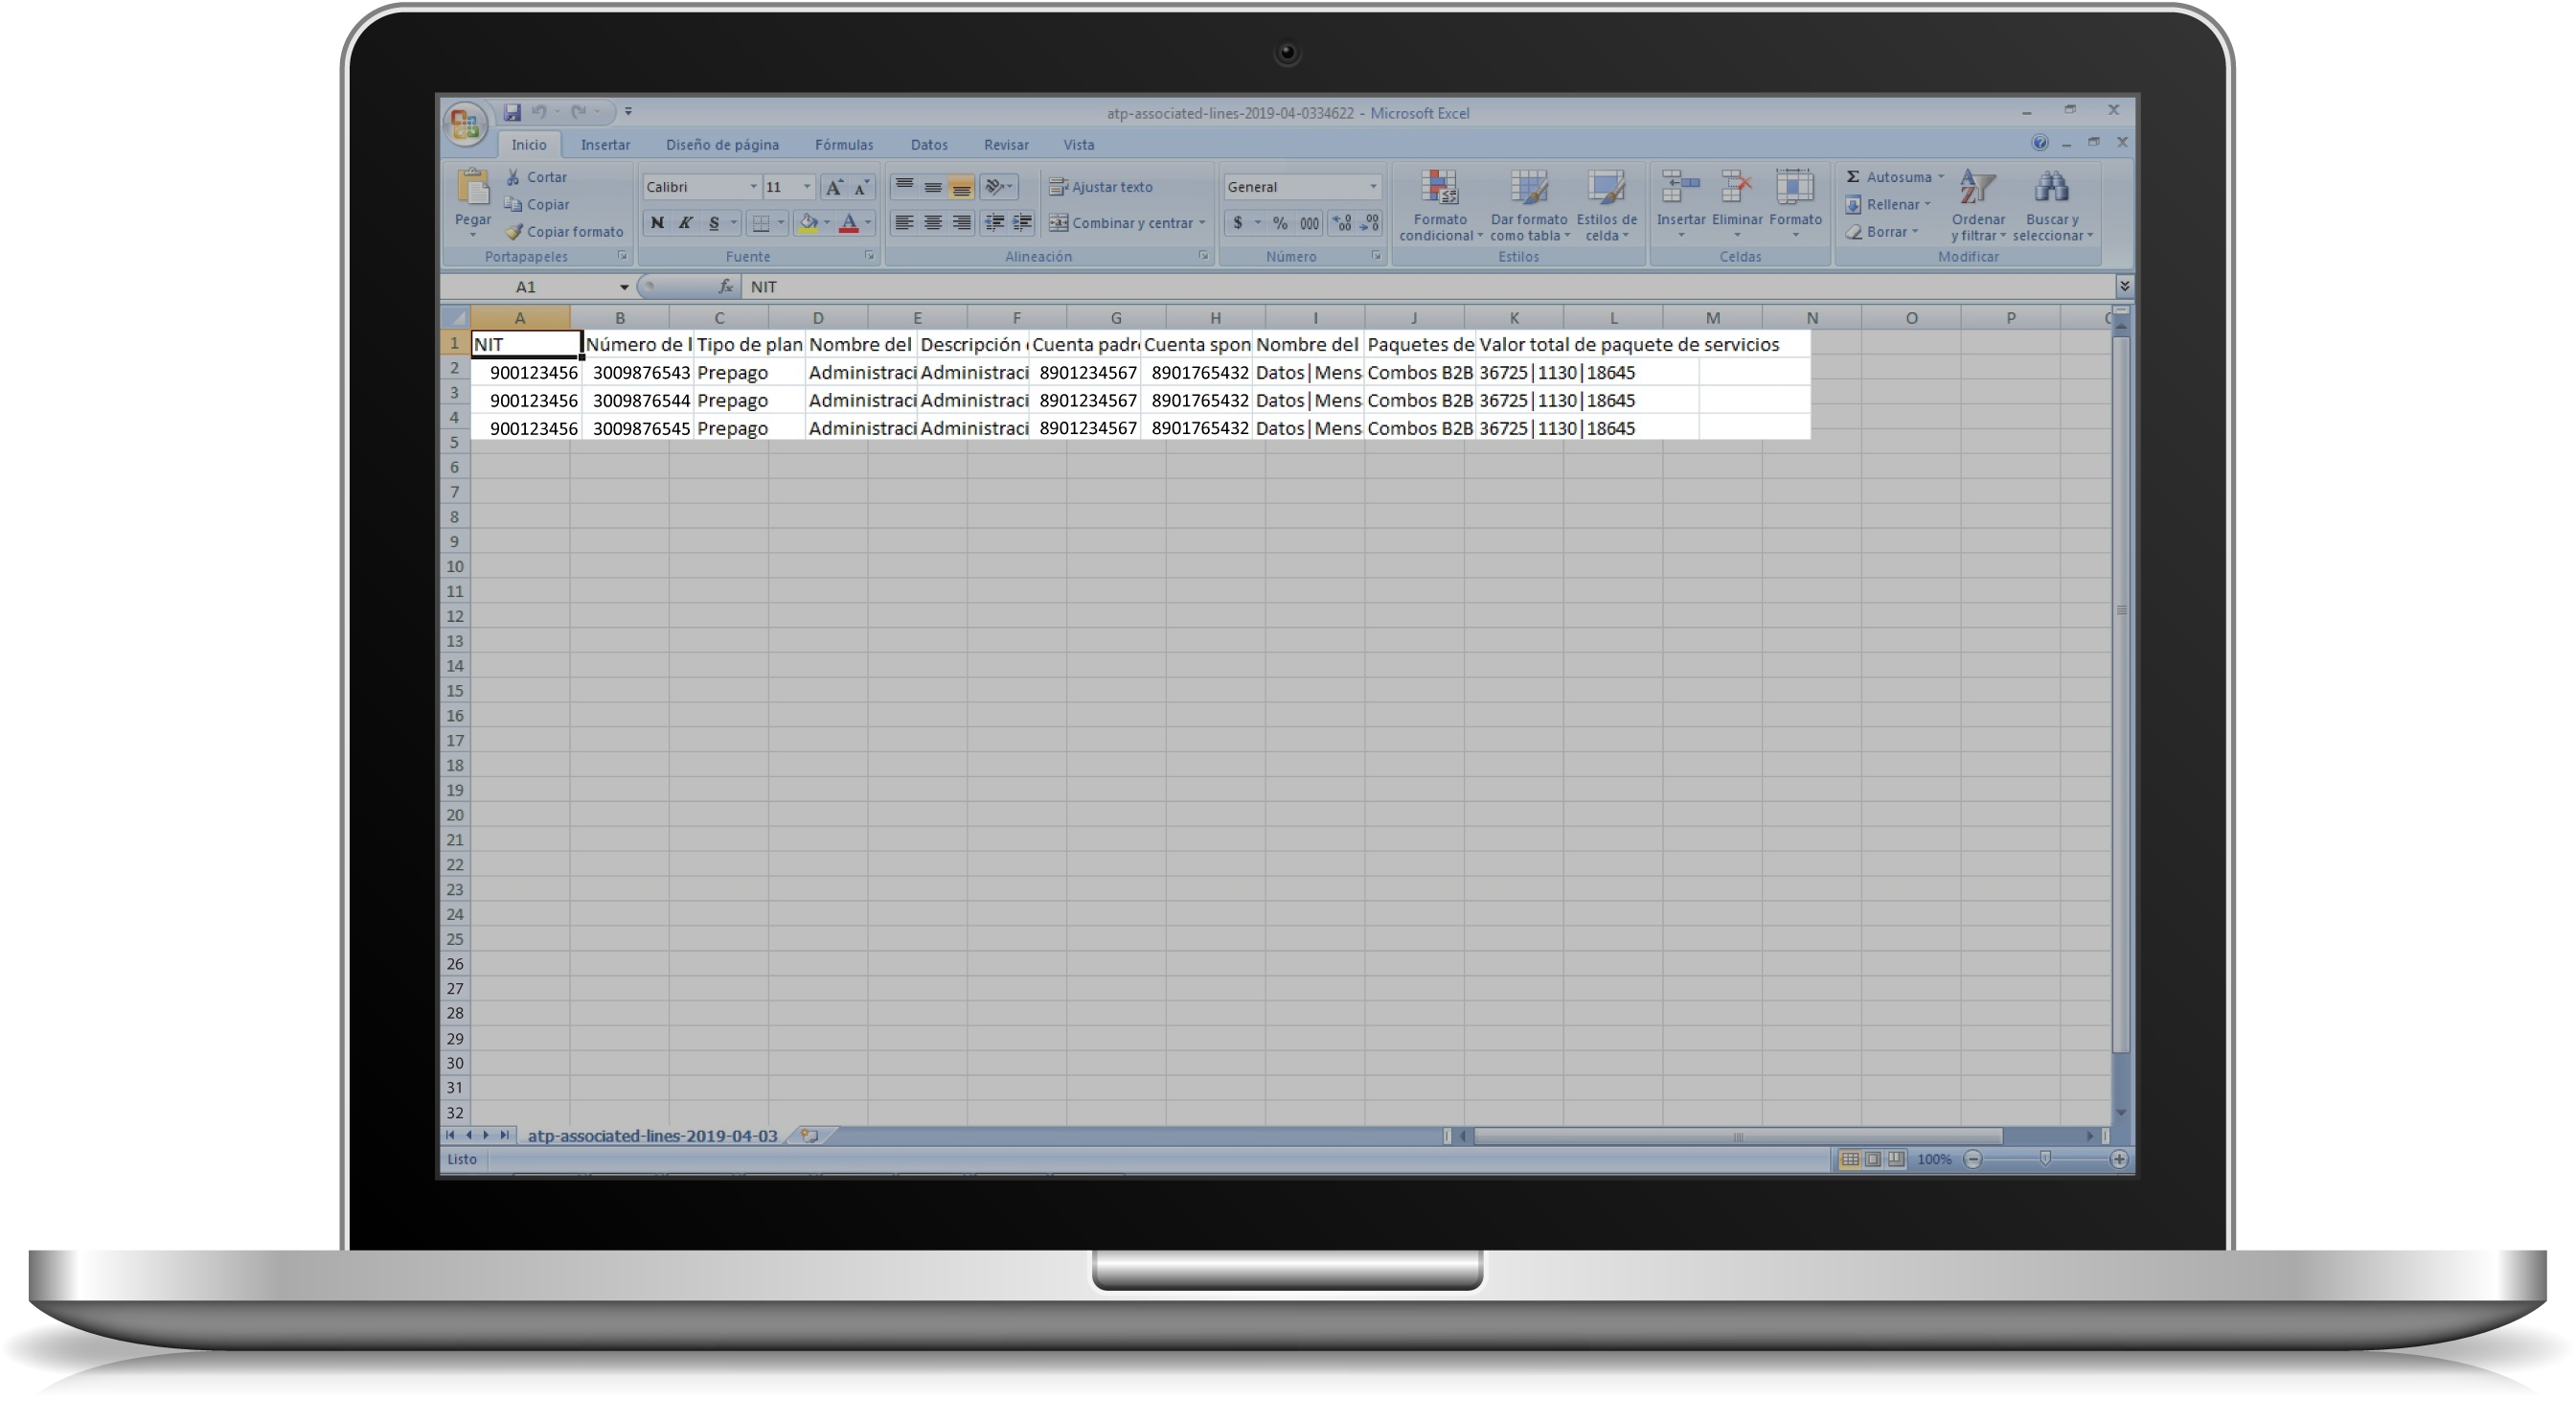Viewport: 2576px width, 1401px height.
Task: Open Buscar y seleccionar menu
Action: pos(2052,205)
